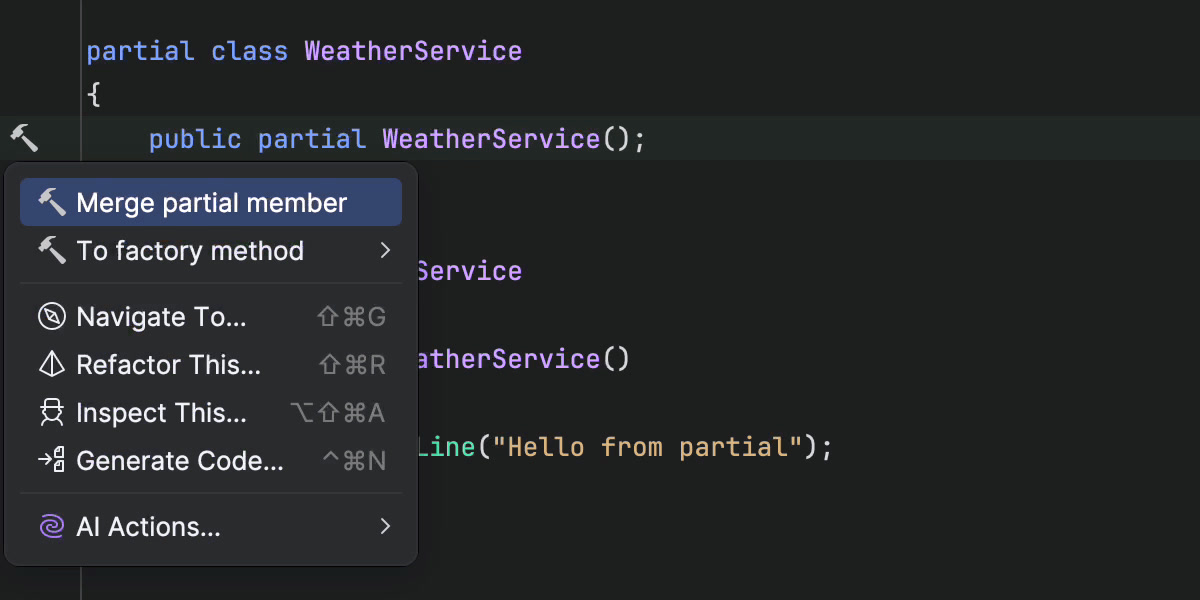Click the partial keyword on line one
Viewport: 1200px width, 600px height.
coord(140,51)
